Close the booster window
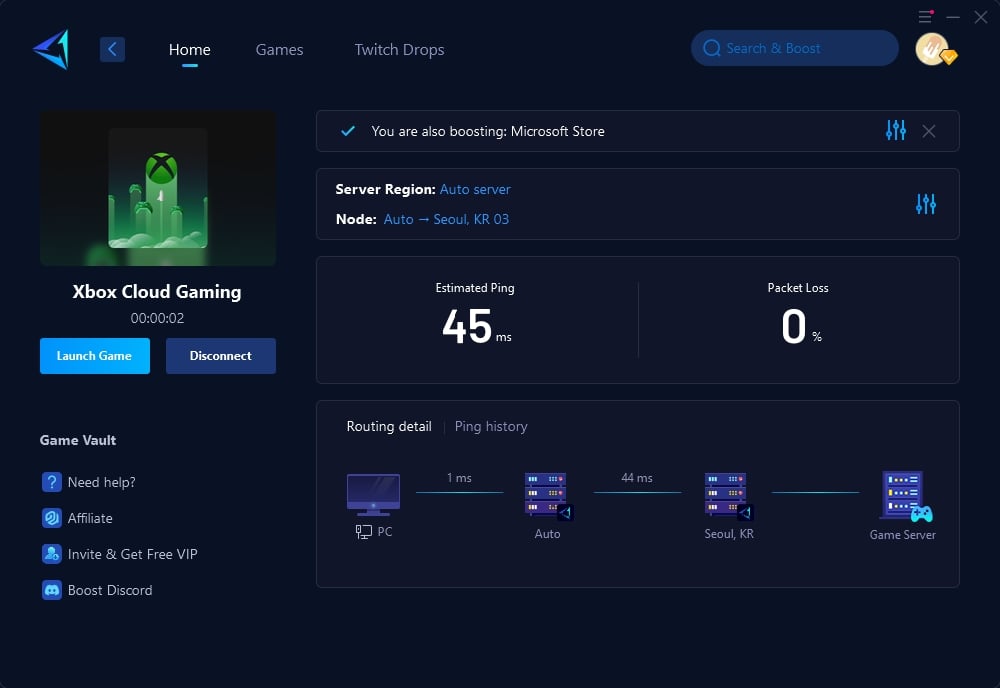This screenshot has height=688, width=1000. point(981,17)
